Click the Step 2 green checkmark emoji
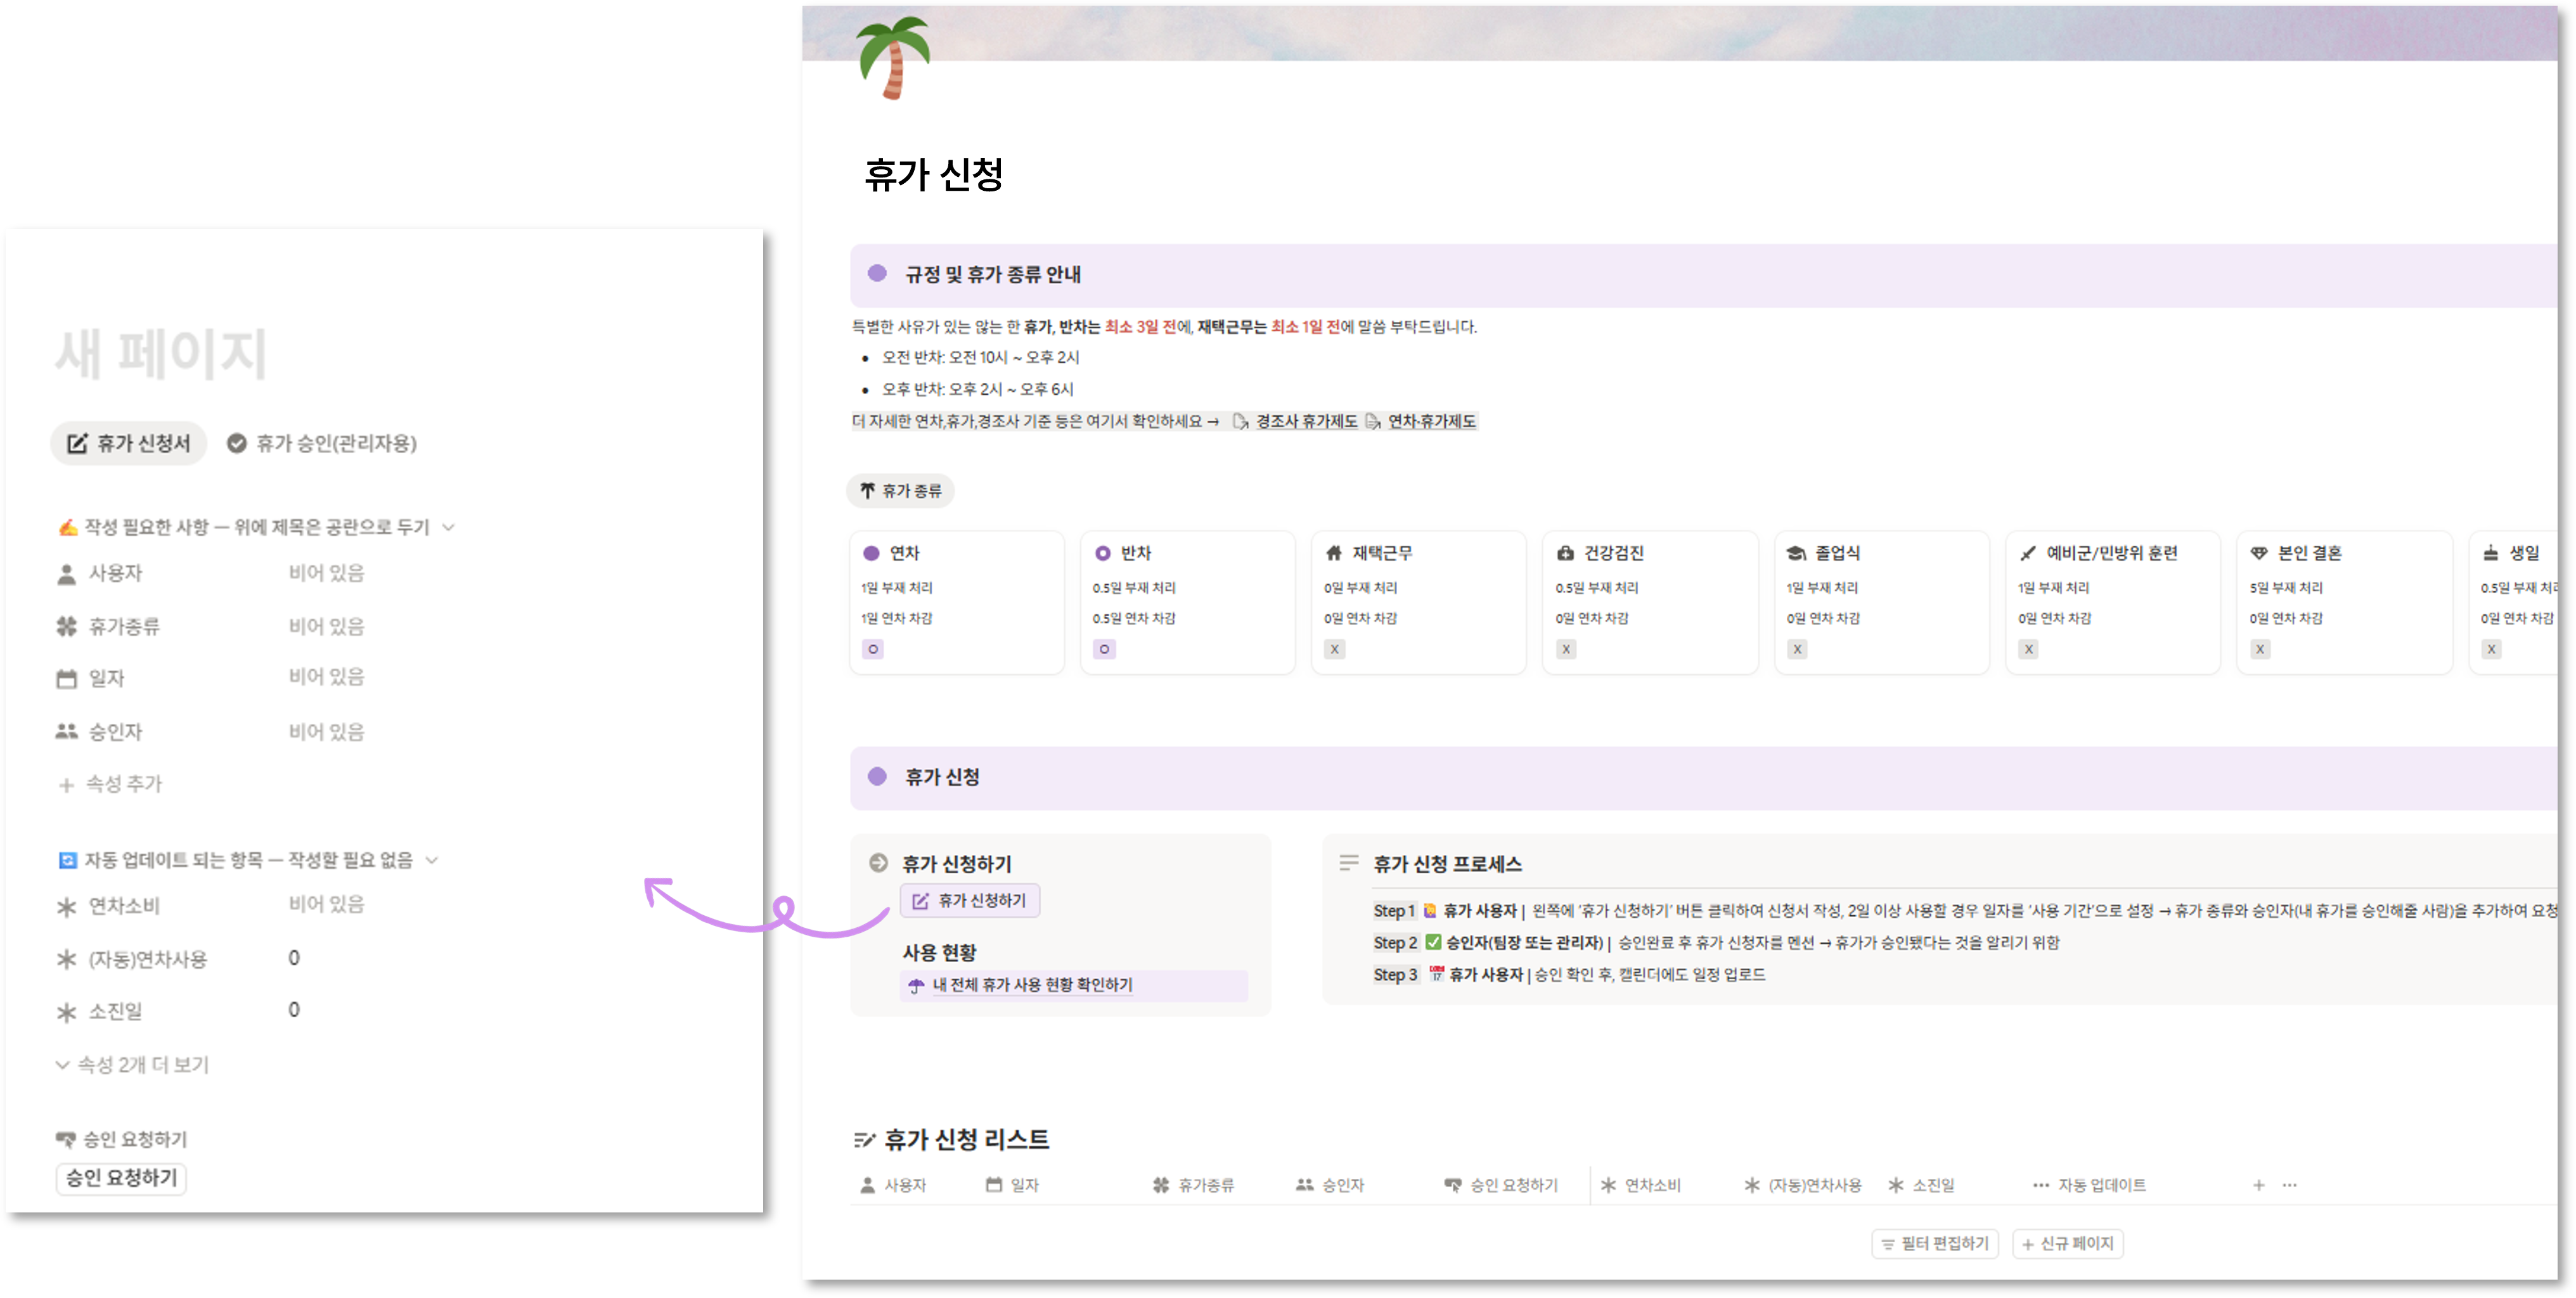This screenshot has height=1298, width=2576. (x=1433, y=942)
